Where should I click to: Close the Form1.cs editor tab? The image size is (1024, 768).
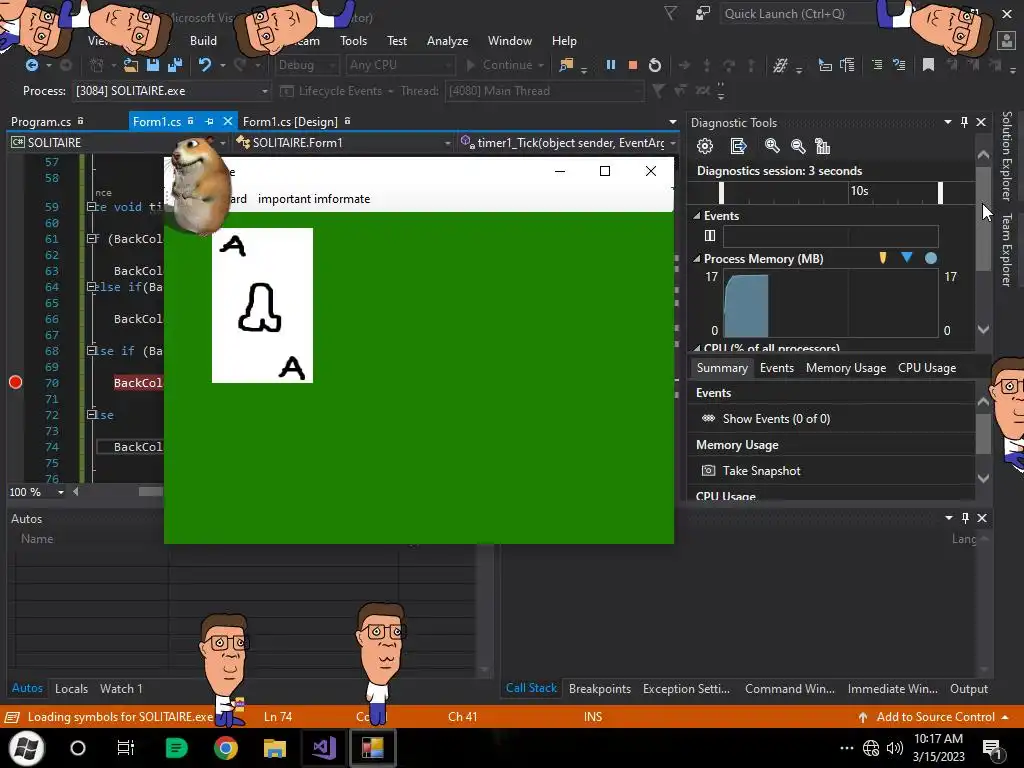pos(227,121)
